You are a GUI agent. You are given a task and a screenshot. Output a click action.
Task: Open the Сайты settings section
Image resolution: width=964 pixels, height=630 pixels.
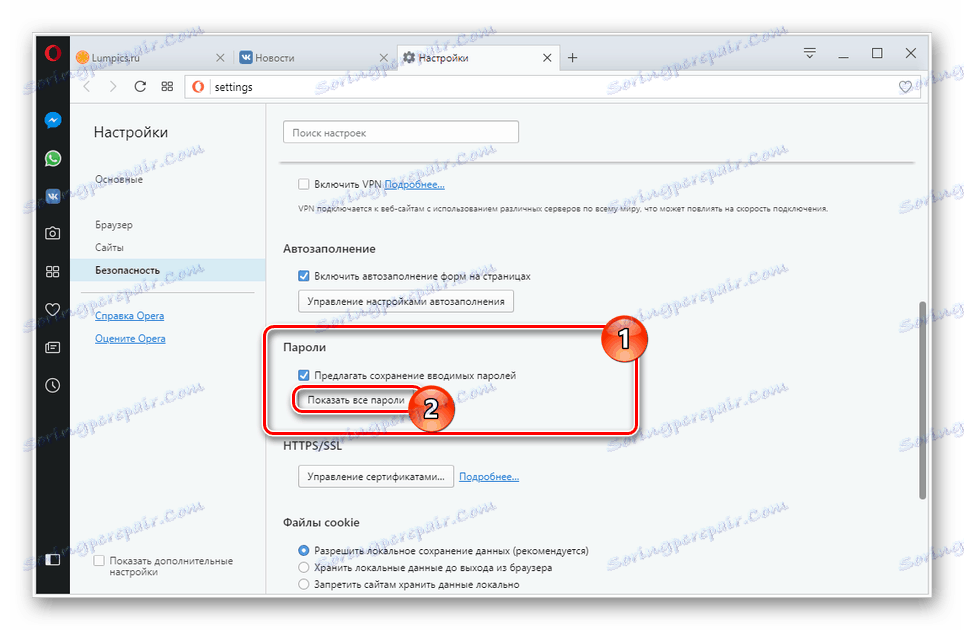point(109,248)
